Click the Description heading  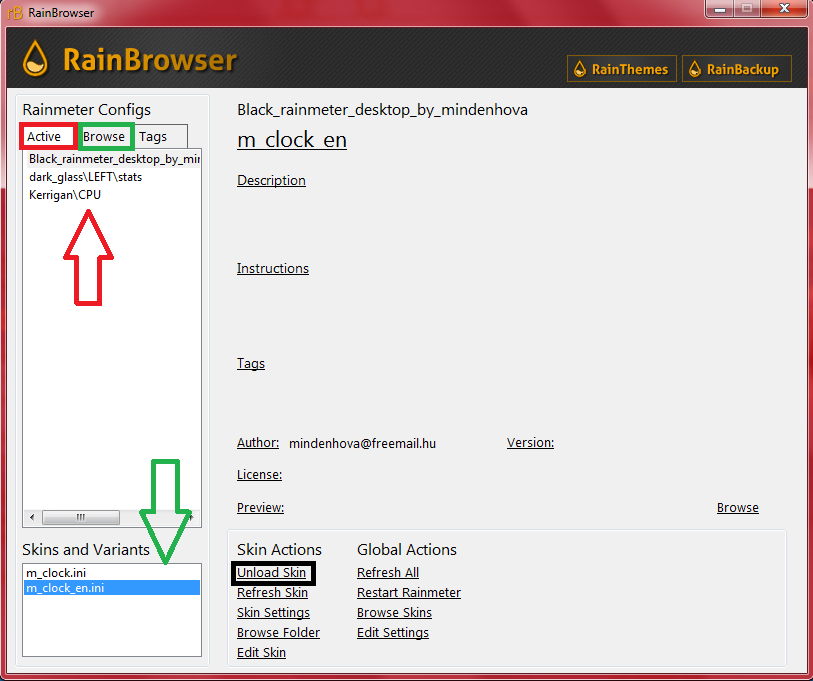coord(271,180)
